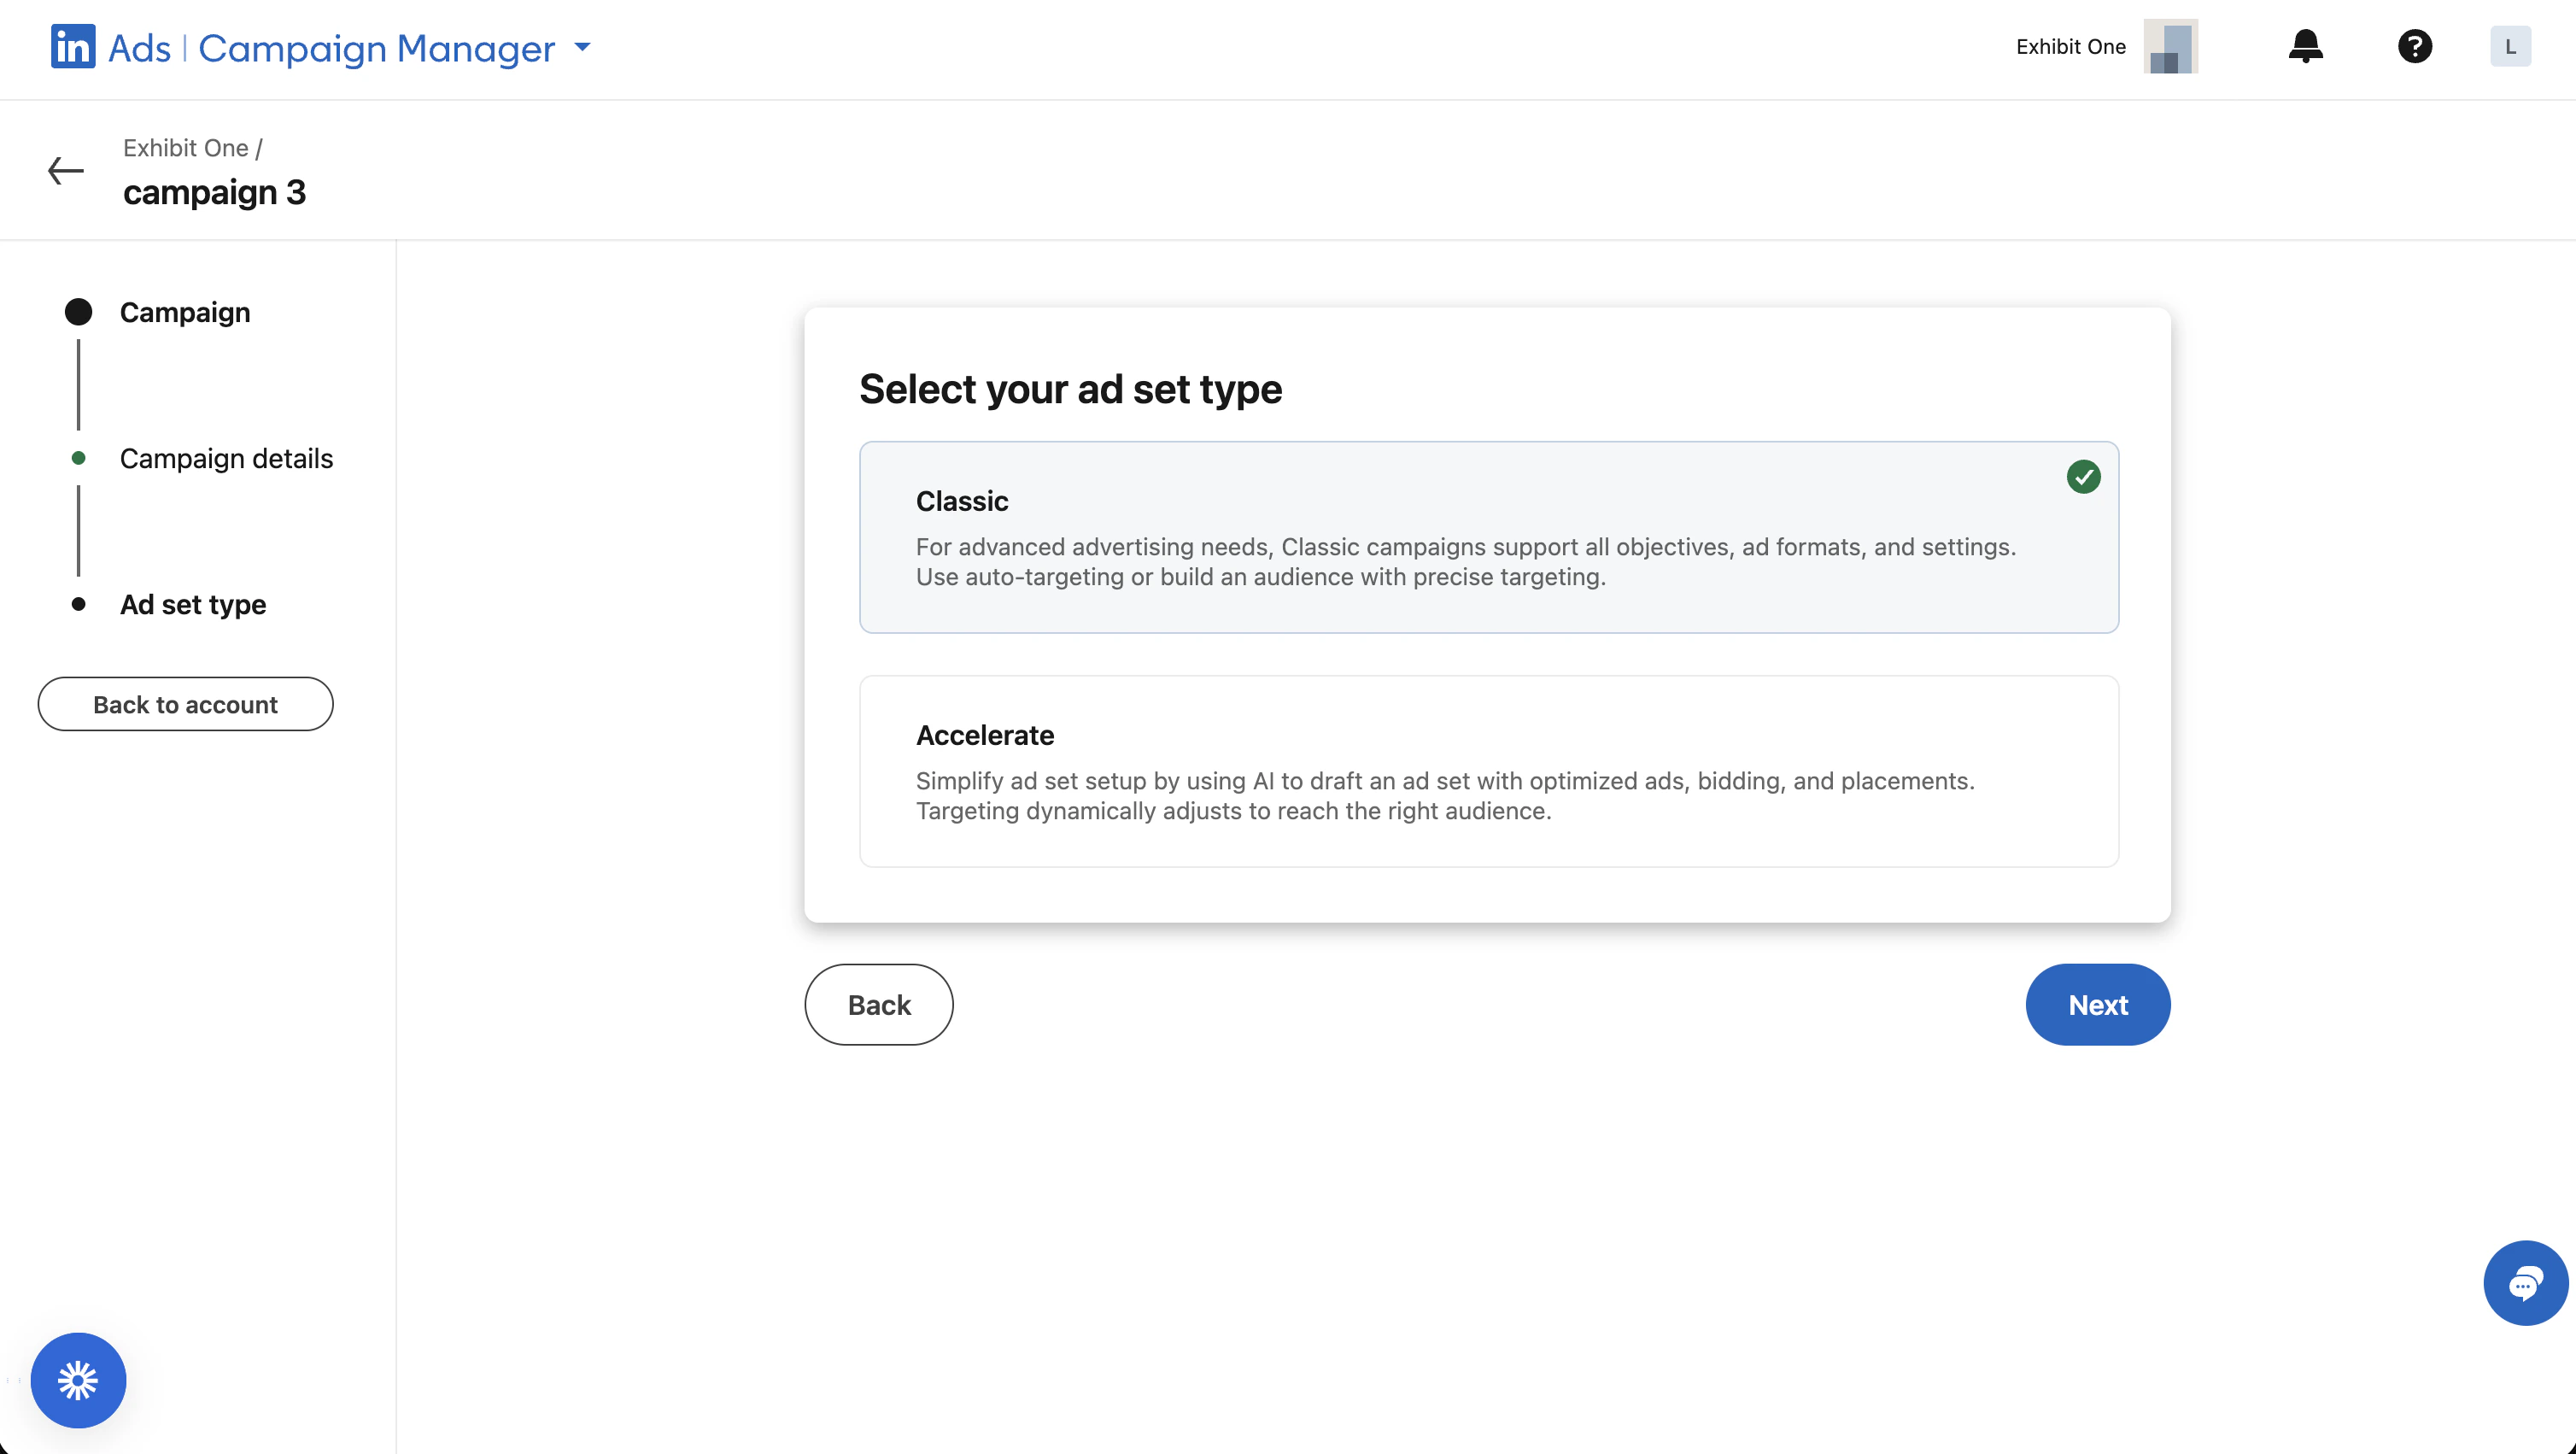
Task: Go to the Campaign details step
Action: tap(226, 458)
